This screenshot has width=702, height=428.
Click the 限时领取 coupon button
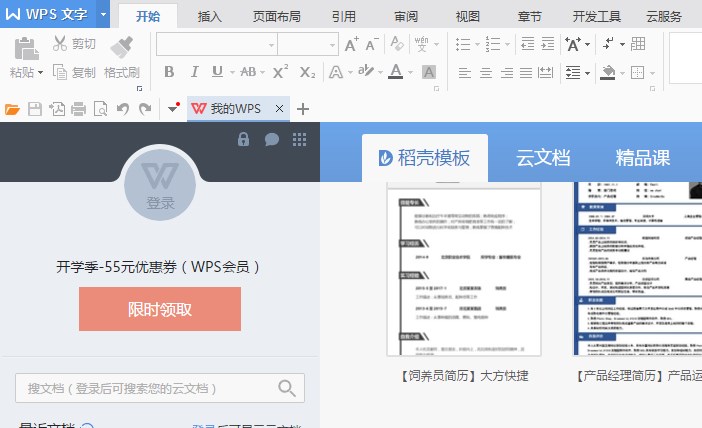(x=160, y=309)
